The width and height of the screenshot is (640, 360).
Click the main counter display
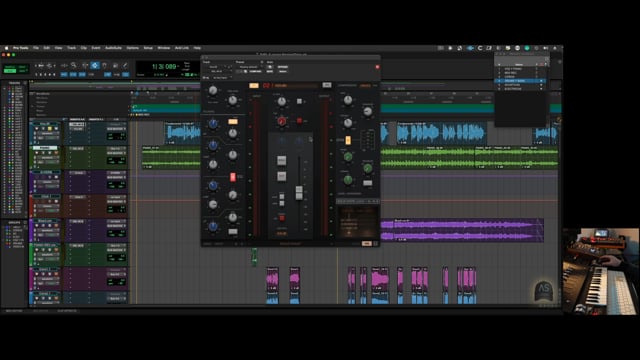pos(164,67)
